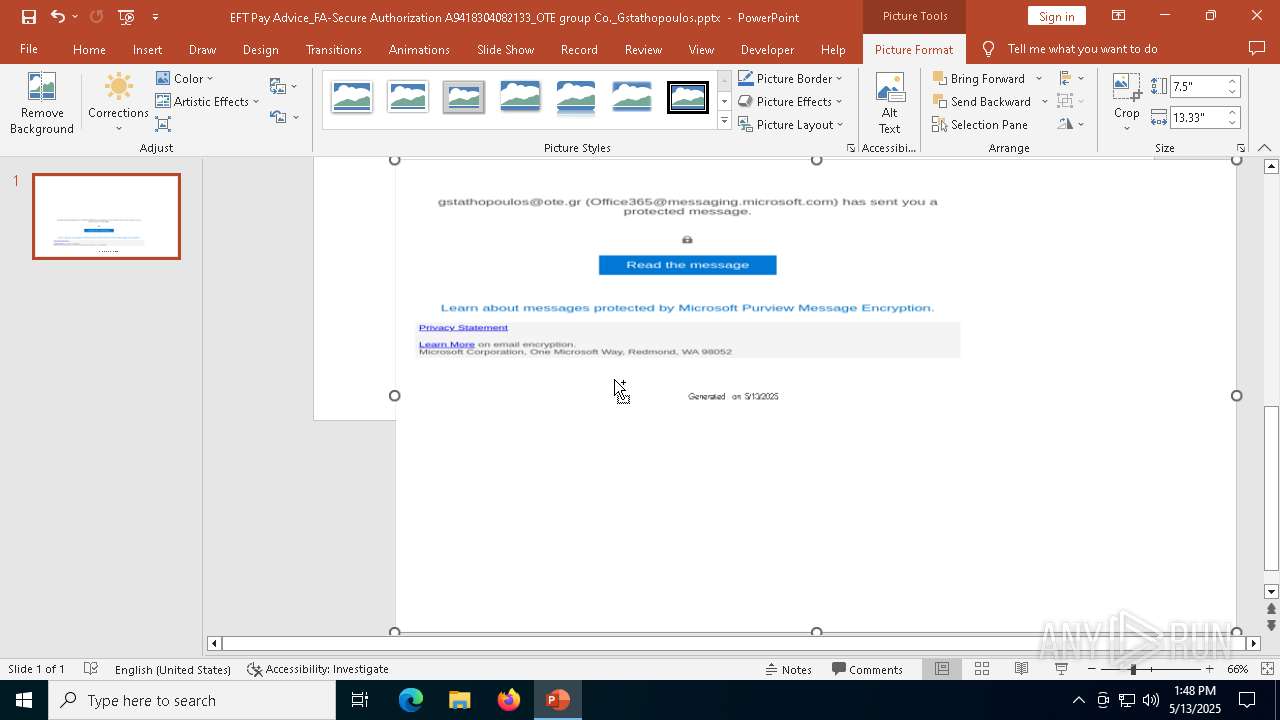Expand the Send Backward arrow menu
This screenshot has width=1280, height=720.
[1044, 101]
